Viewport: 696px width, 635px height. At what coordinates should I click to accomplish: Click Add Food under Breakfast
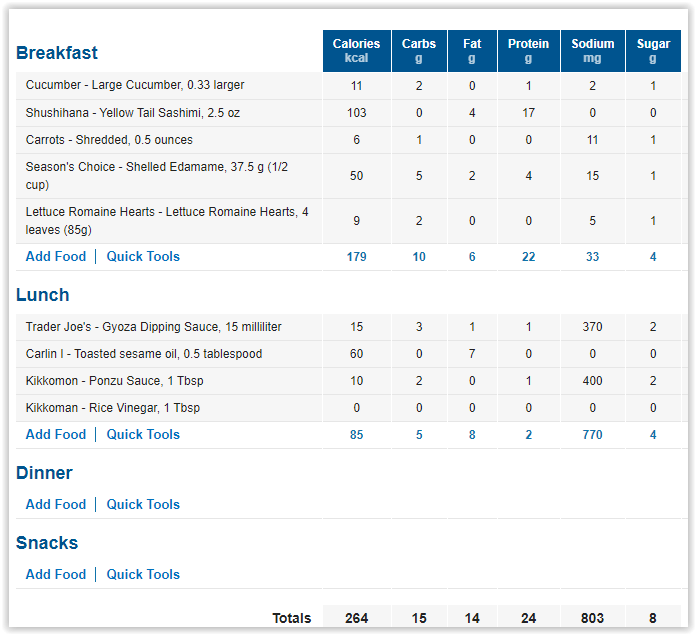(56, 256)
